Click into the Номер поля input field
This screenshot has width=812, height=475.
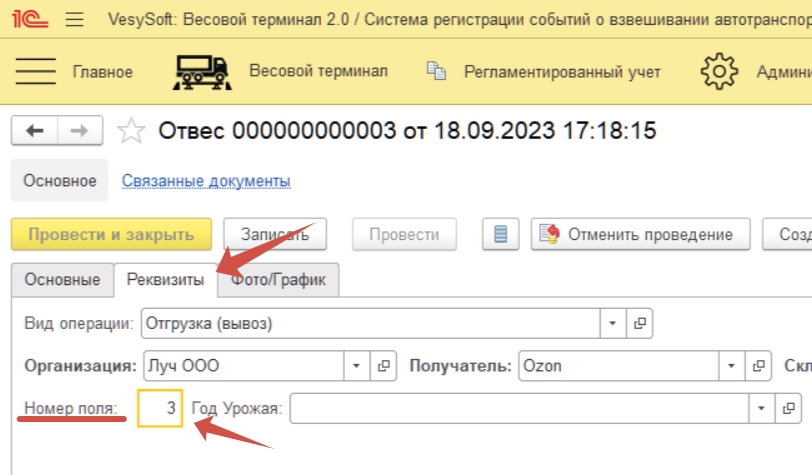coord(160,408)
